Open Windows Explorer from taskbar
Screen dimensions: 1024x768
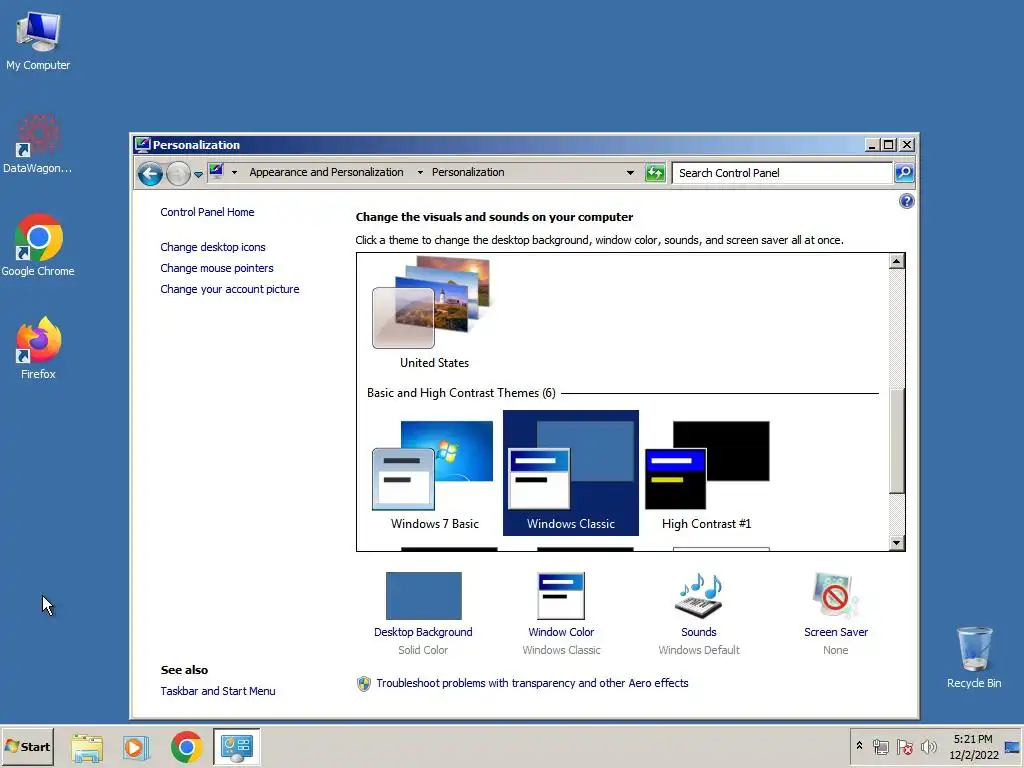pos(87,747)
